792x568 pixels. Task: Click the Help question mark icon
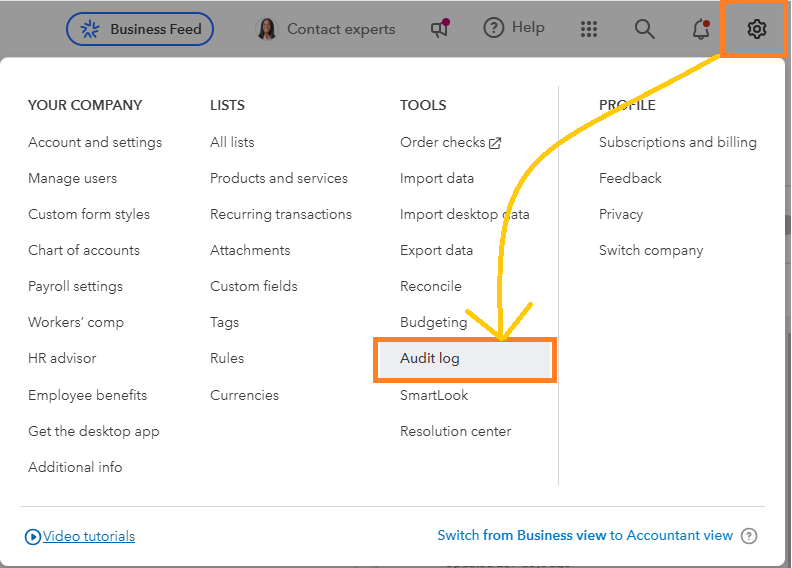click(493, 28)
